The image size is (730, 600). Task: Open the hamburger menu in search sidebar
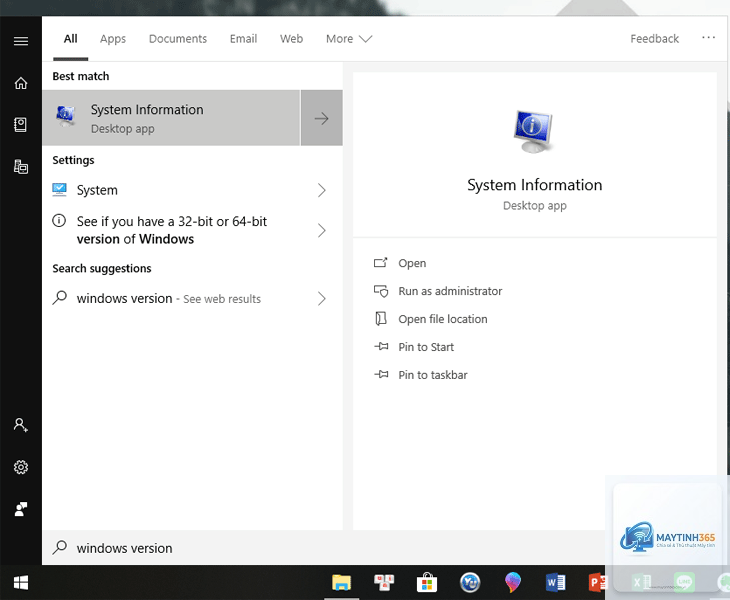20,41
